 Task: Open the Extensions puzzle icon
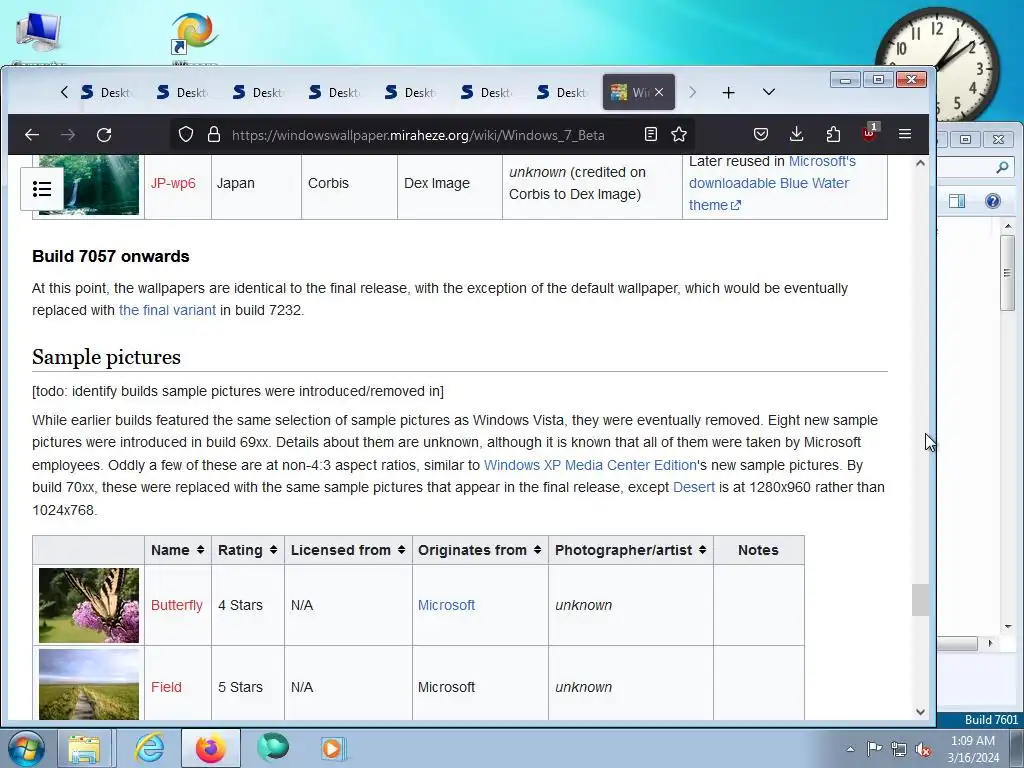point(833,135)
